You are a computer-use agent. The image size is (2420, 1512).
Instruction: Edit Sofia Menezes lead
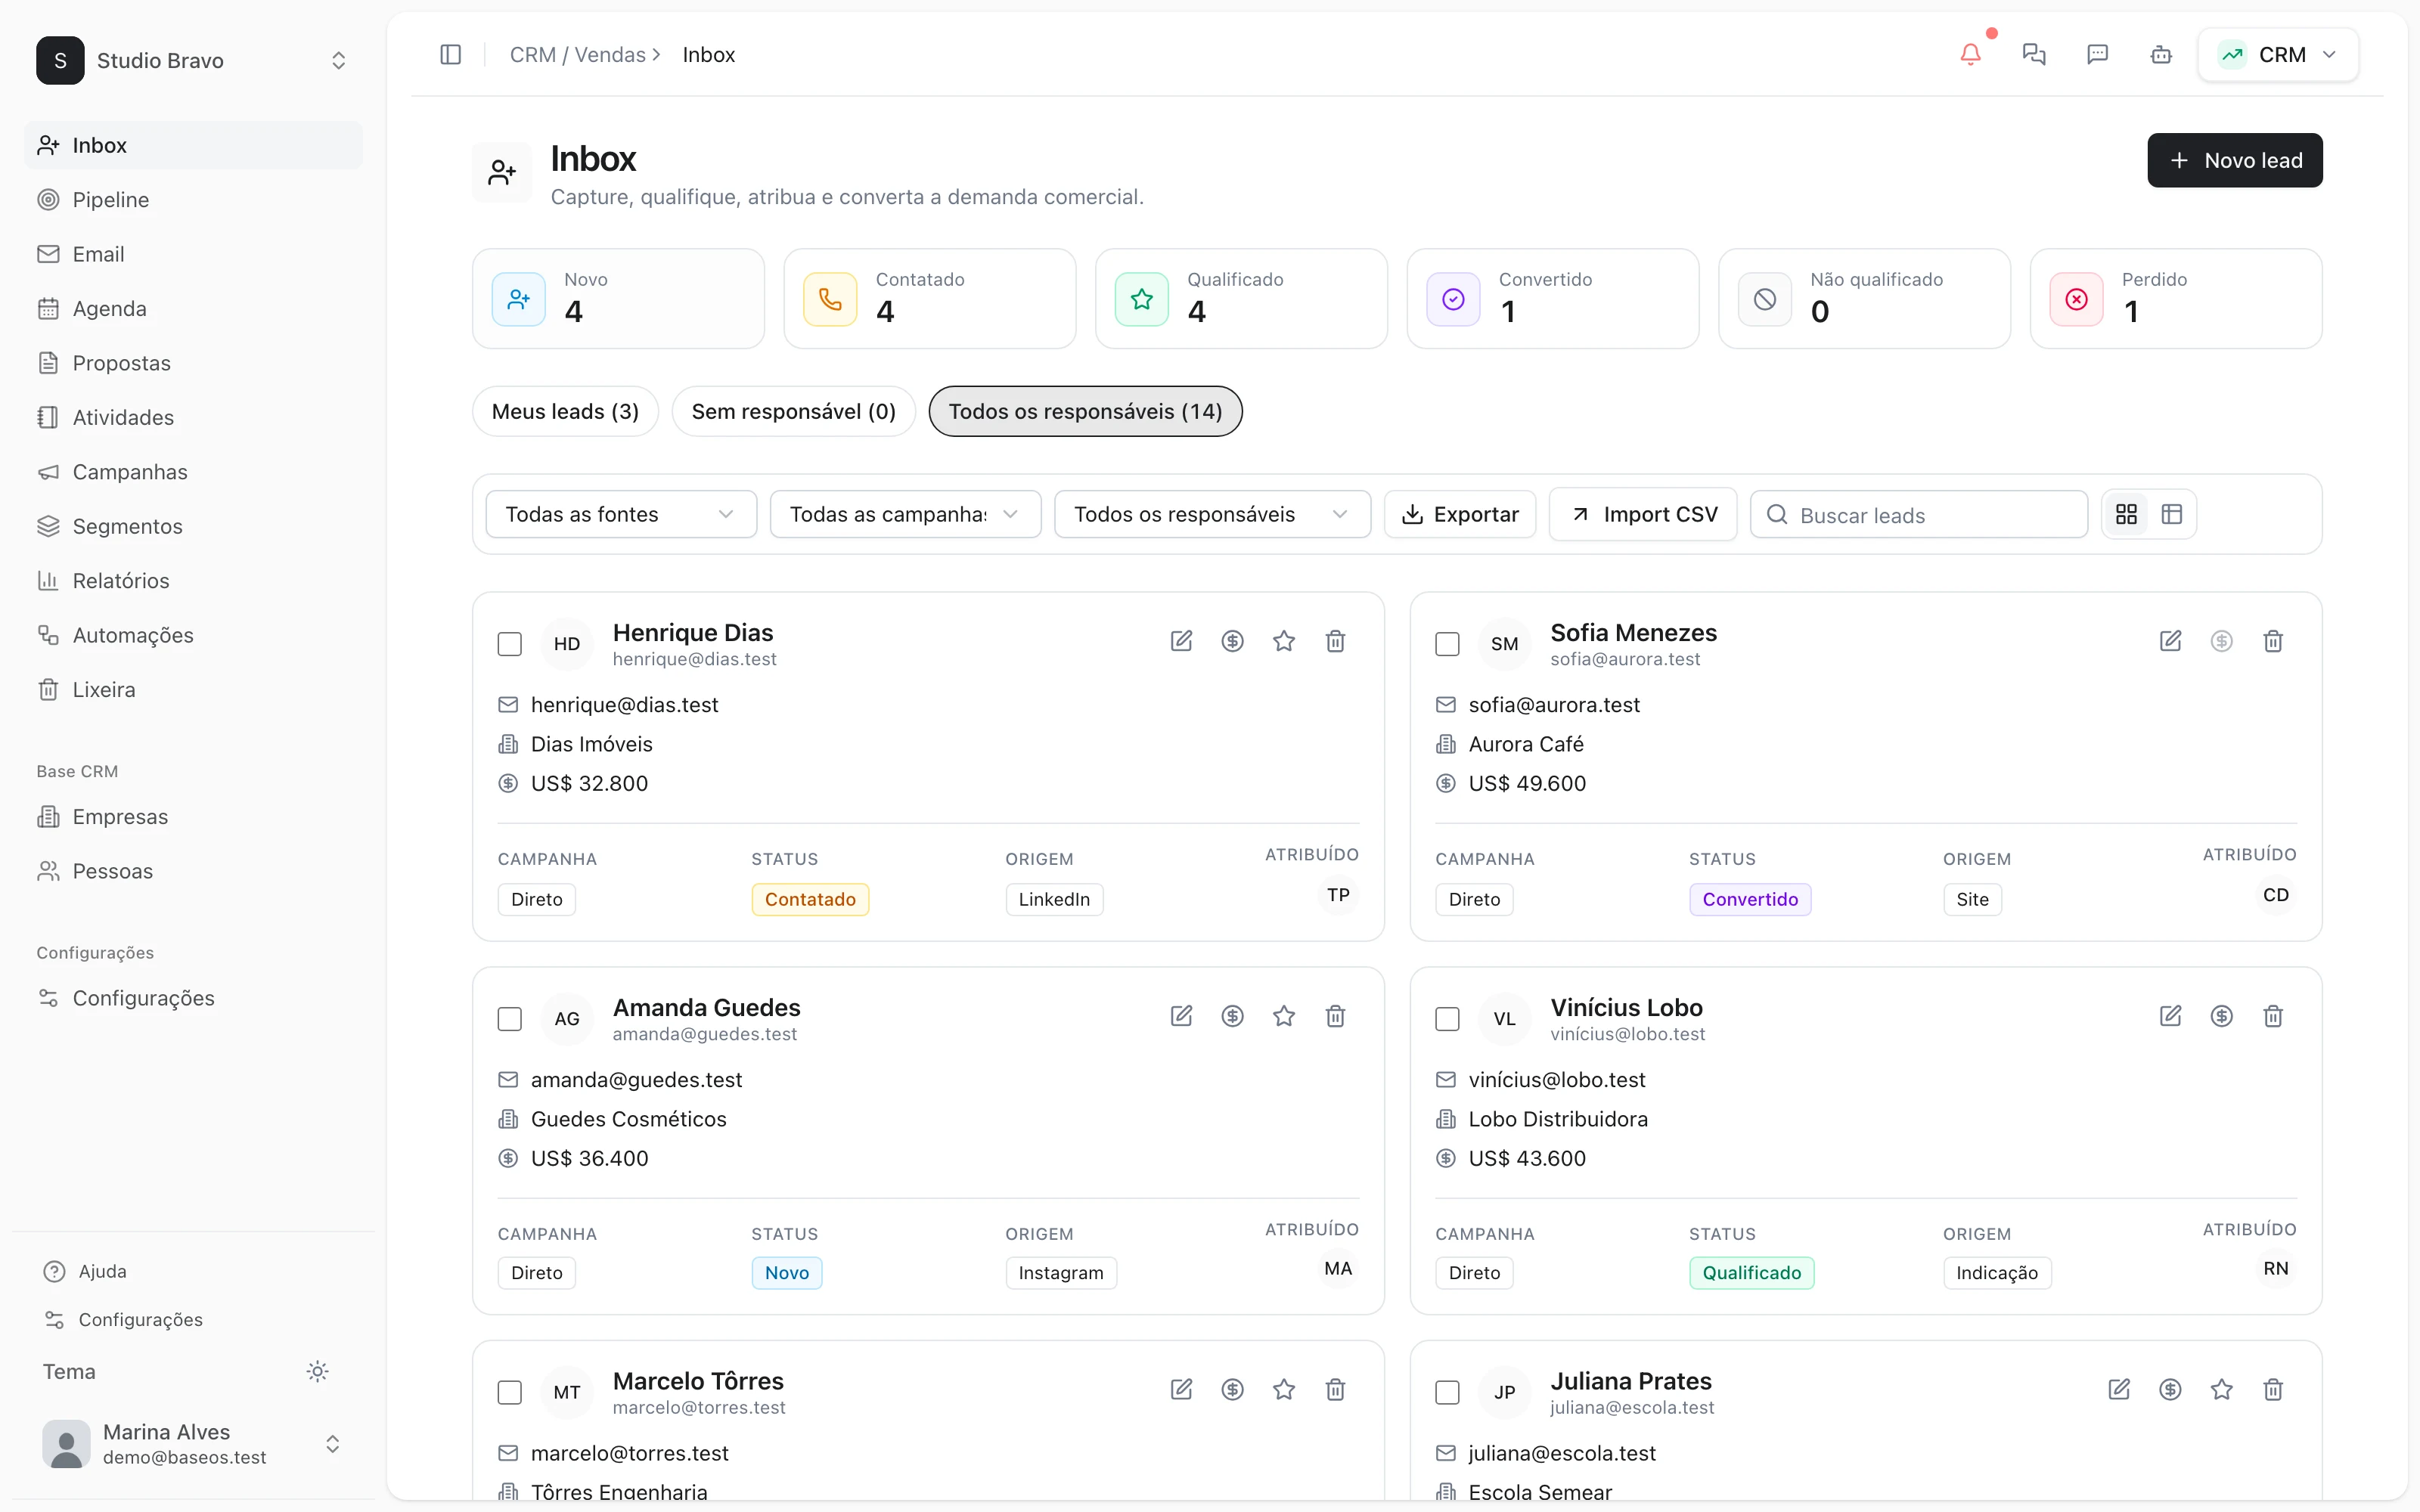click(2170, 641)
